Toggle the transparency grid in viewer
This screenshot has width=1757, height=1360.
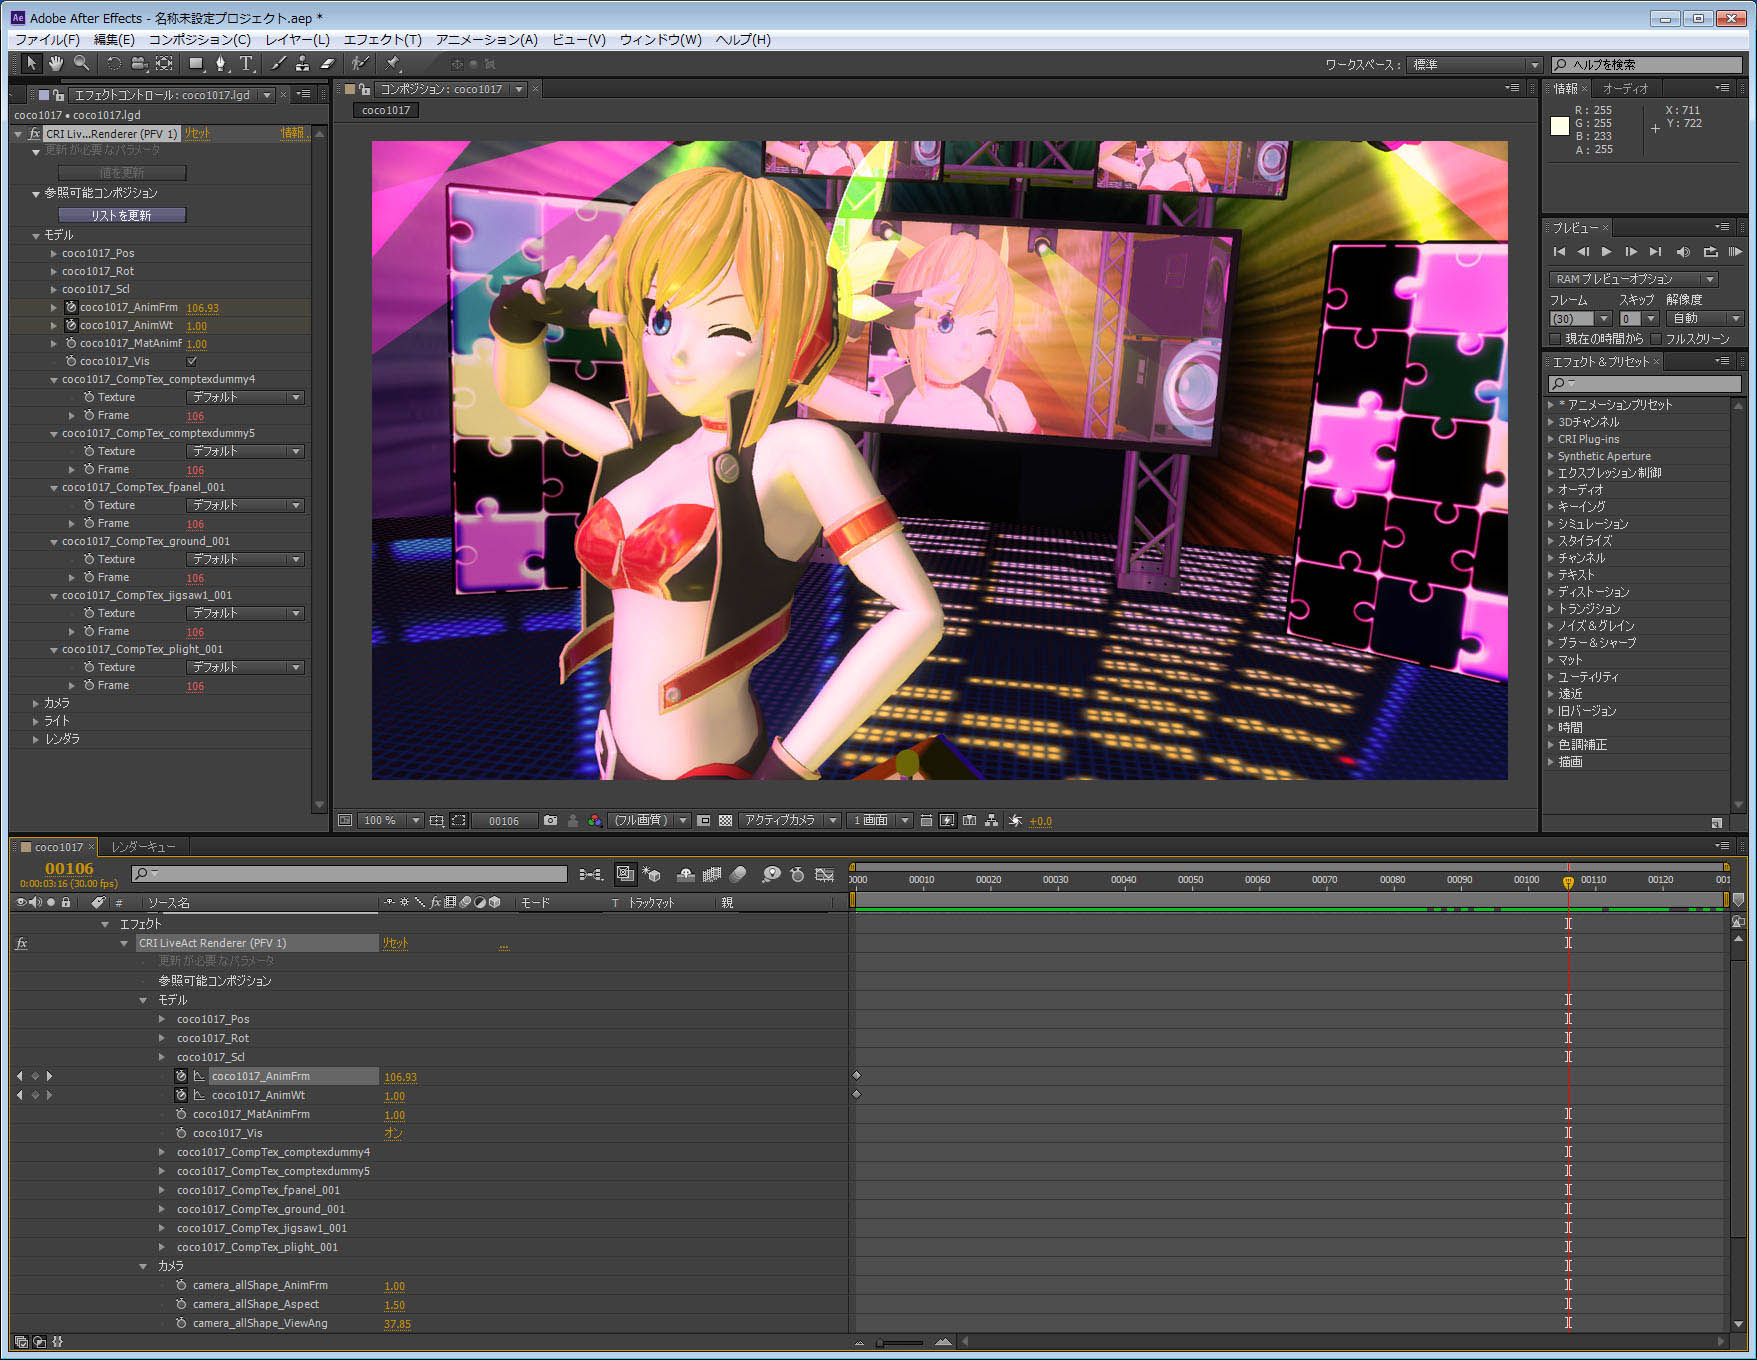[x=726, y=820]
